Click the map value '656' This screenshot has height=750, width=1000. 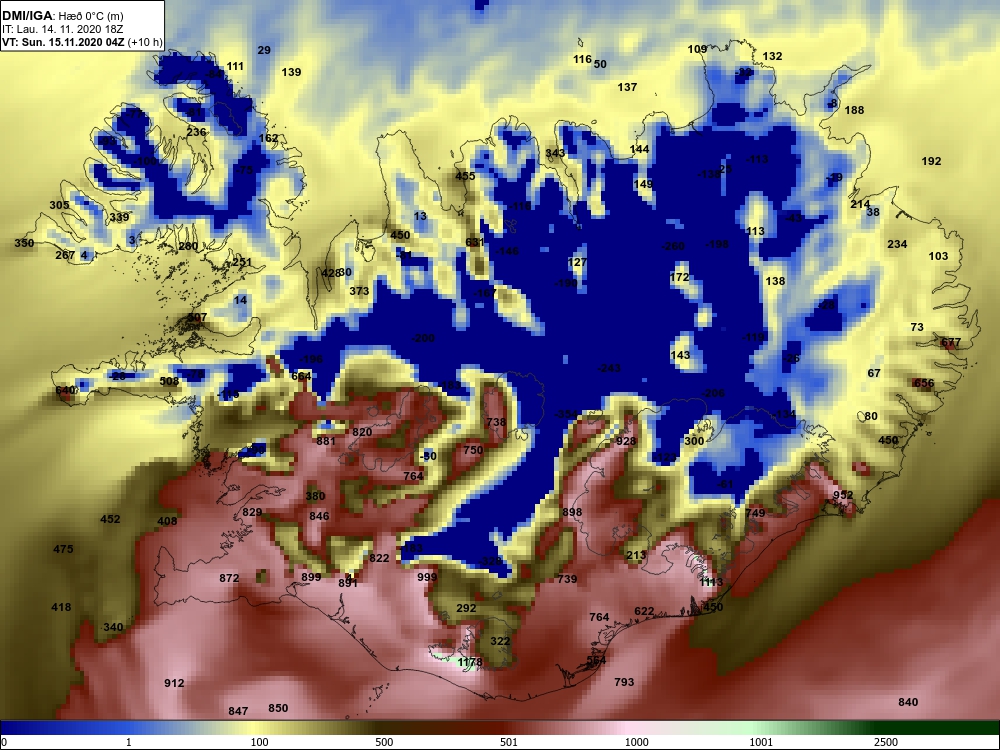pyautogui.click(x=923, y=383)
